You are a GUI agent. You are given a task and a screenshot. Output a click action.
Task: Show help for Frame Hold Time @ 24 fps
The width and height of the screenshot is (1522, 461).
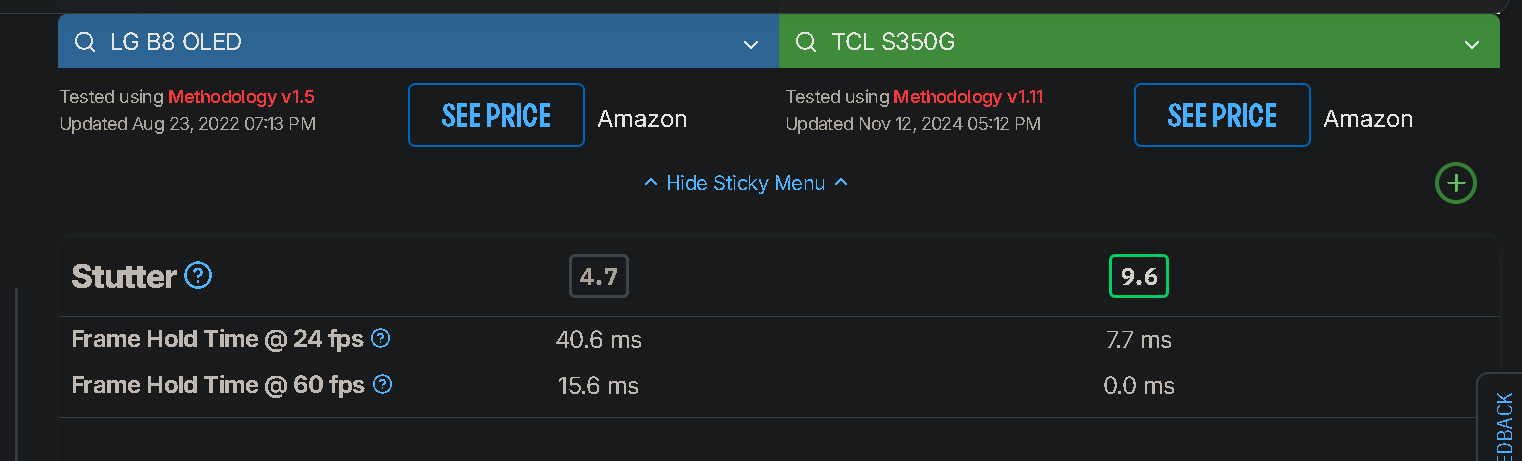(380, 339)
